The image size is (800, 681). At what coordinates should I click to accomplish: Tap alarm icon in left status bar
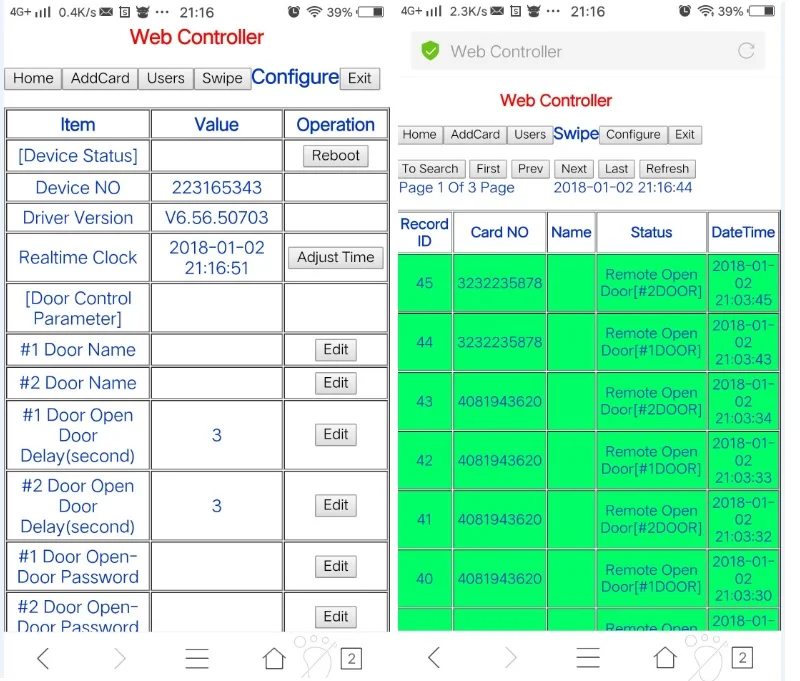(x=293, y=12)
